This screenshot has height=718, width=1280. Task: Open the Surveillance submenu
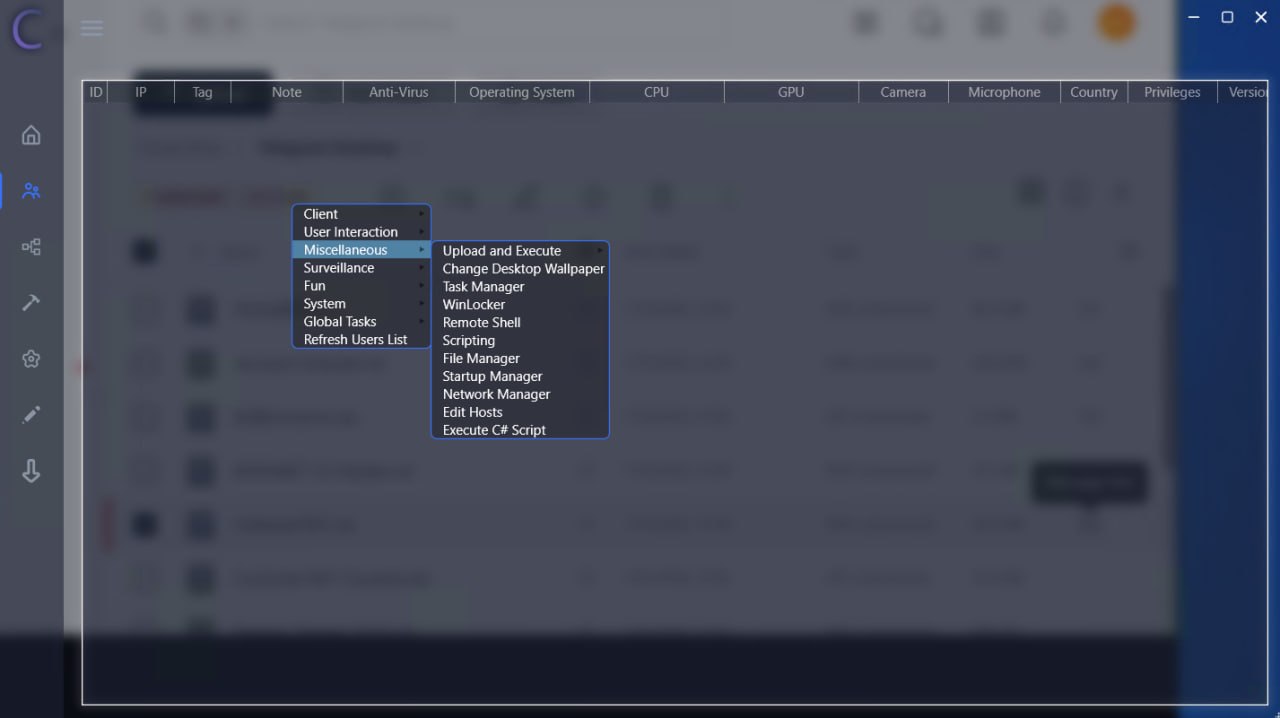(361, 268)
